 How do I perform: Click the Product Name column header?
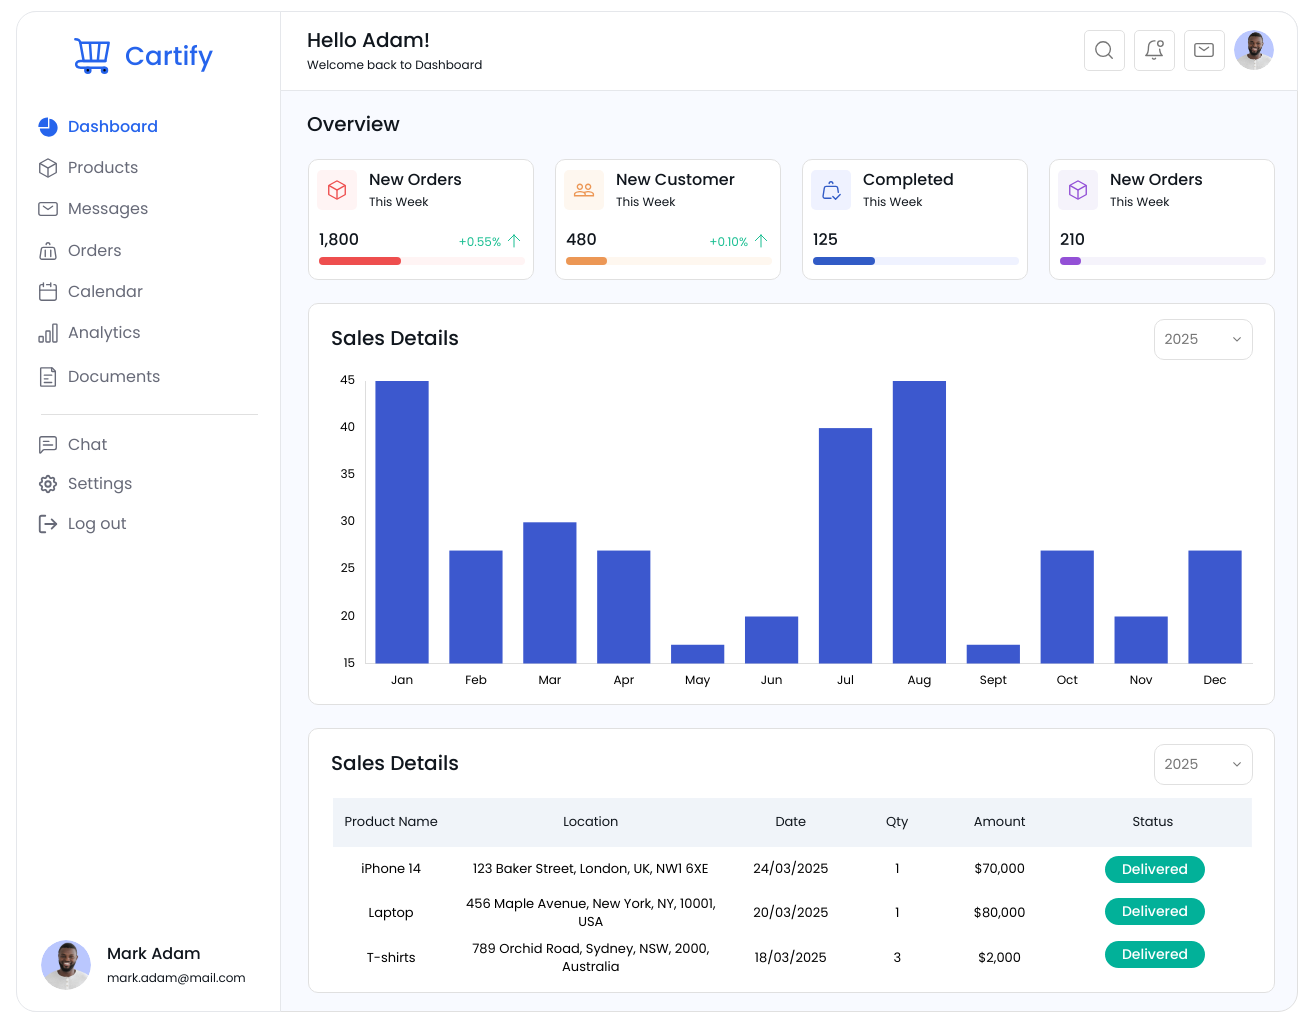click(391, 822)
